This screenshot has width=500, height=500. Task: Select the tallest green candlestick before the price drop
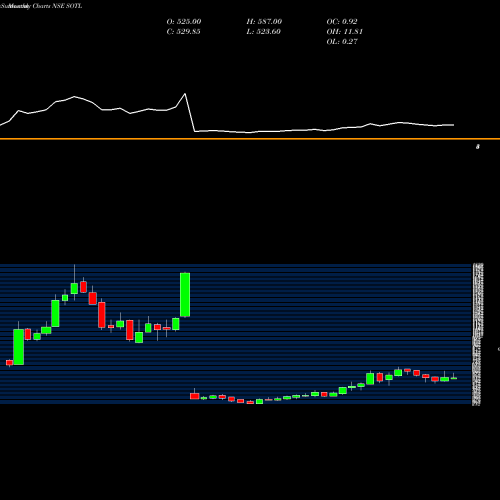coord(185,295)
